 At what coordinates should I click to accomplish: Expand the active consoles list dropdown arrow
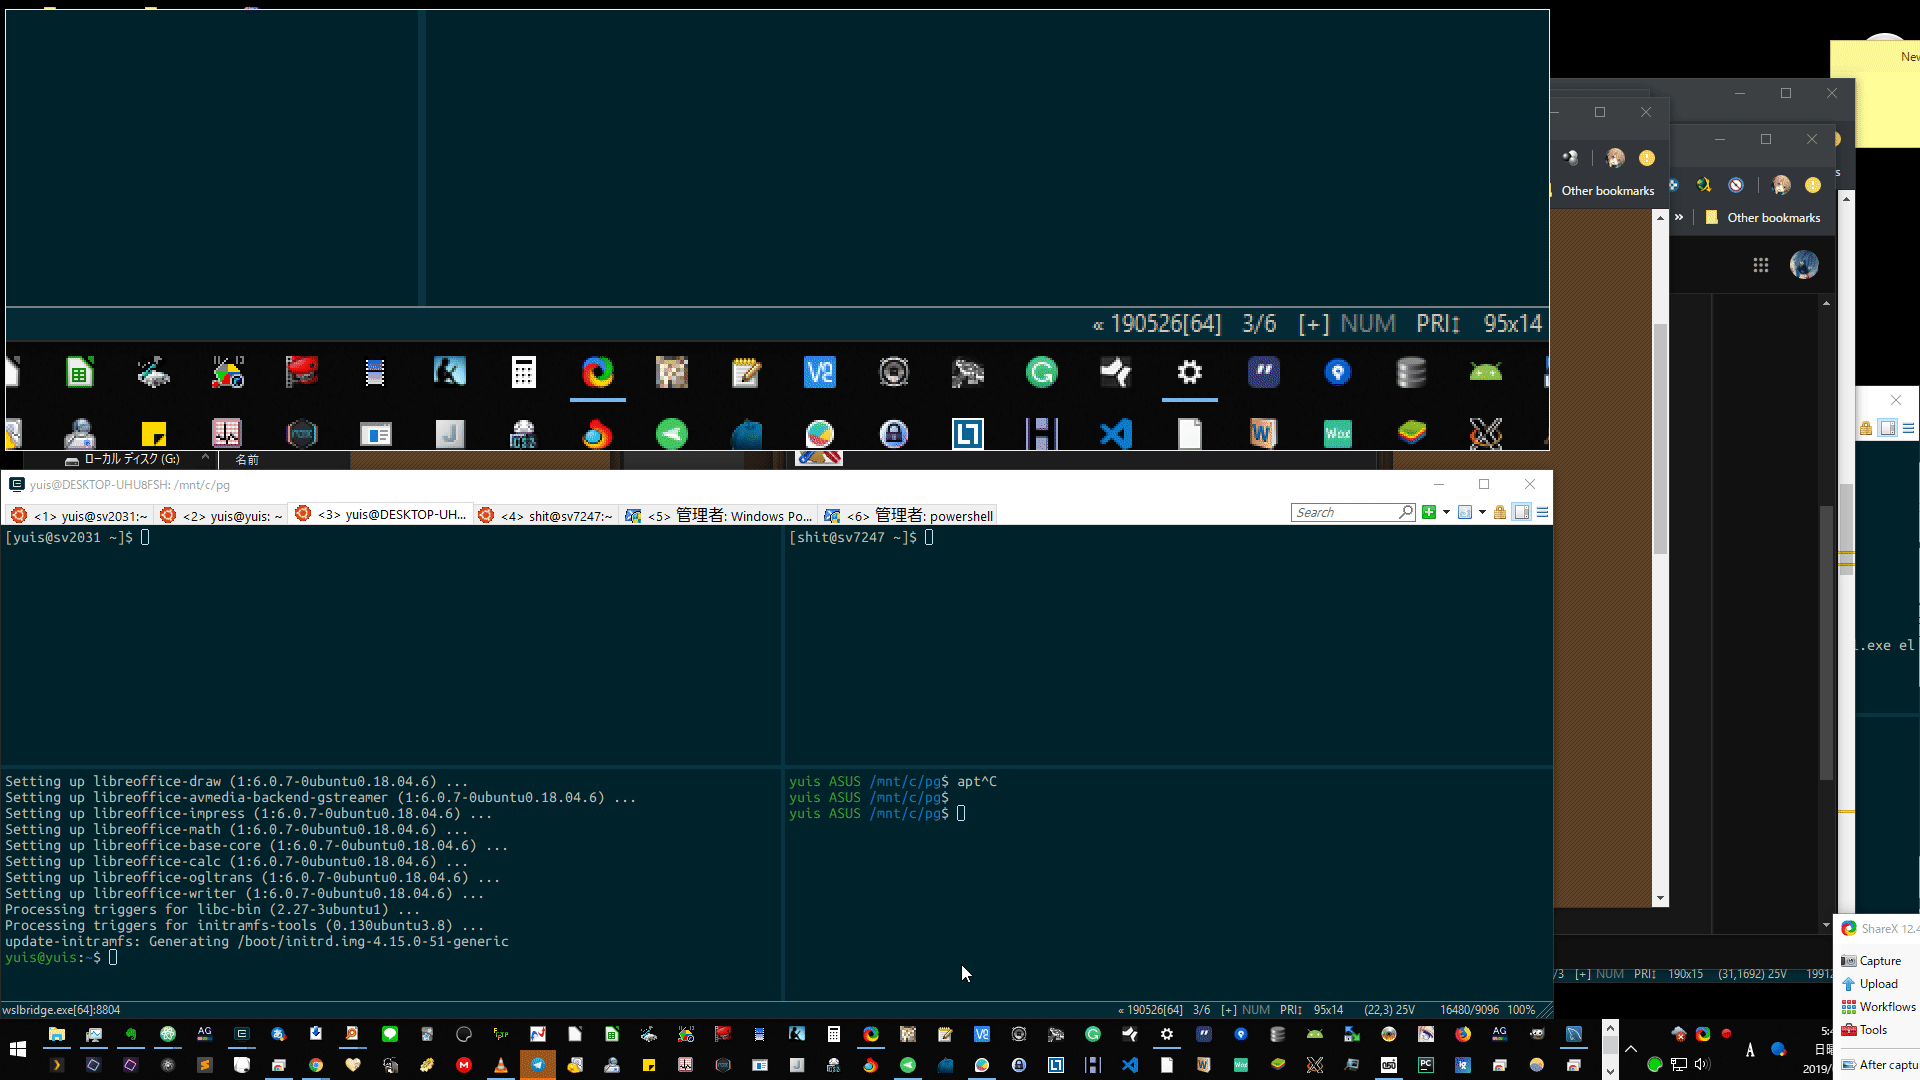(1482, 512)
